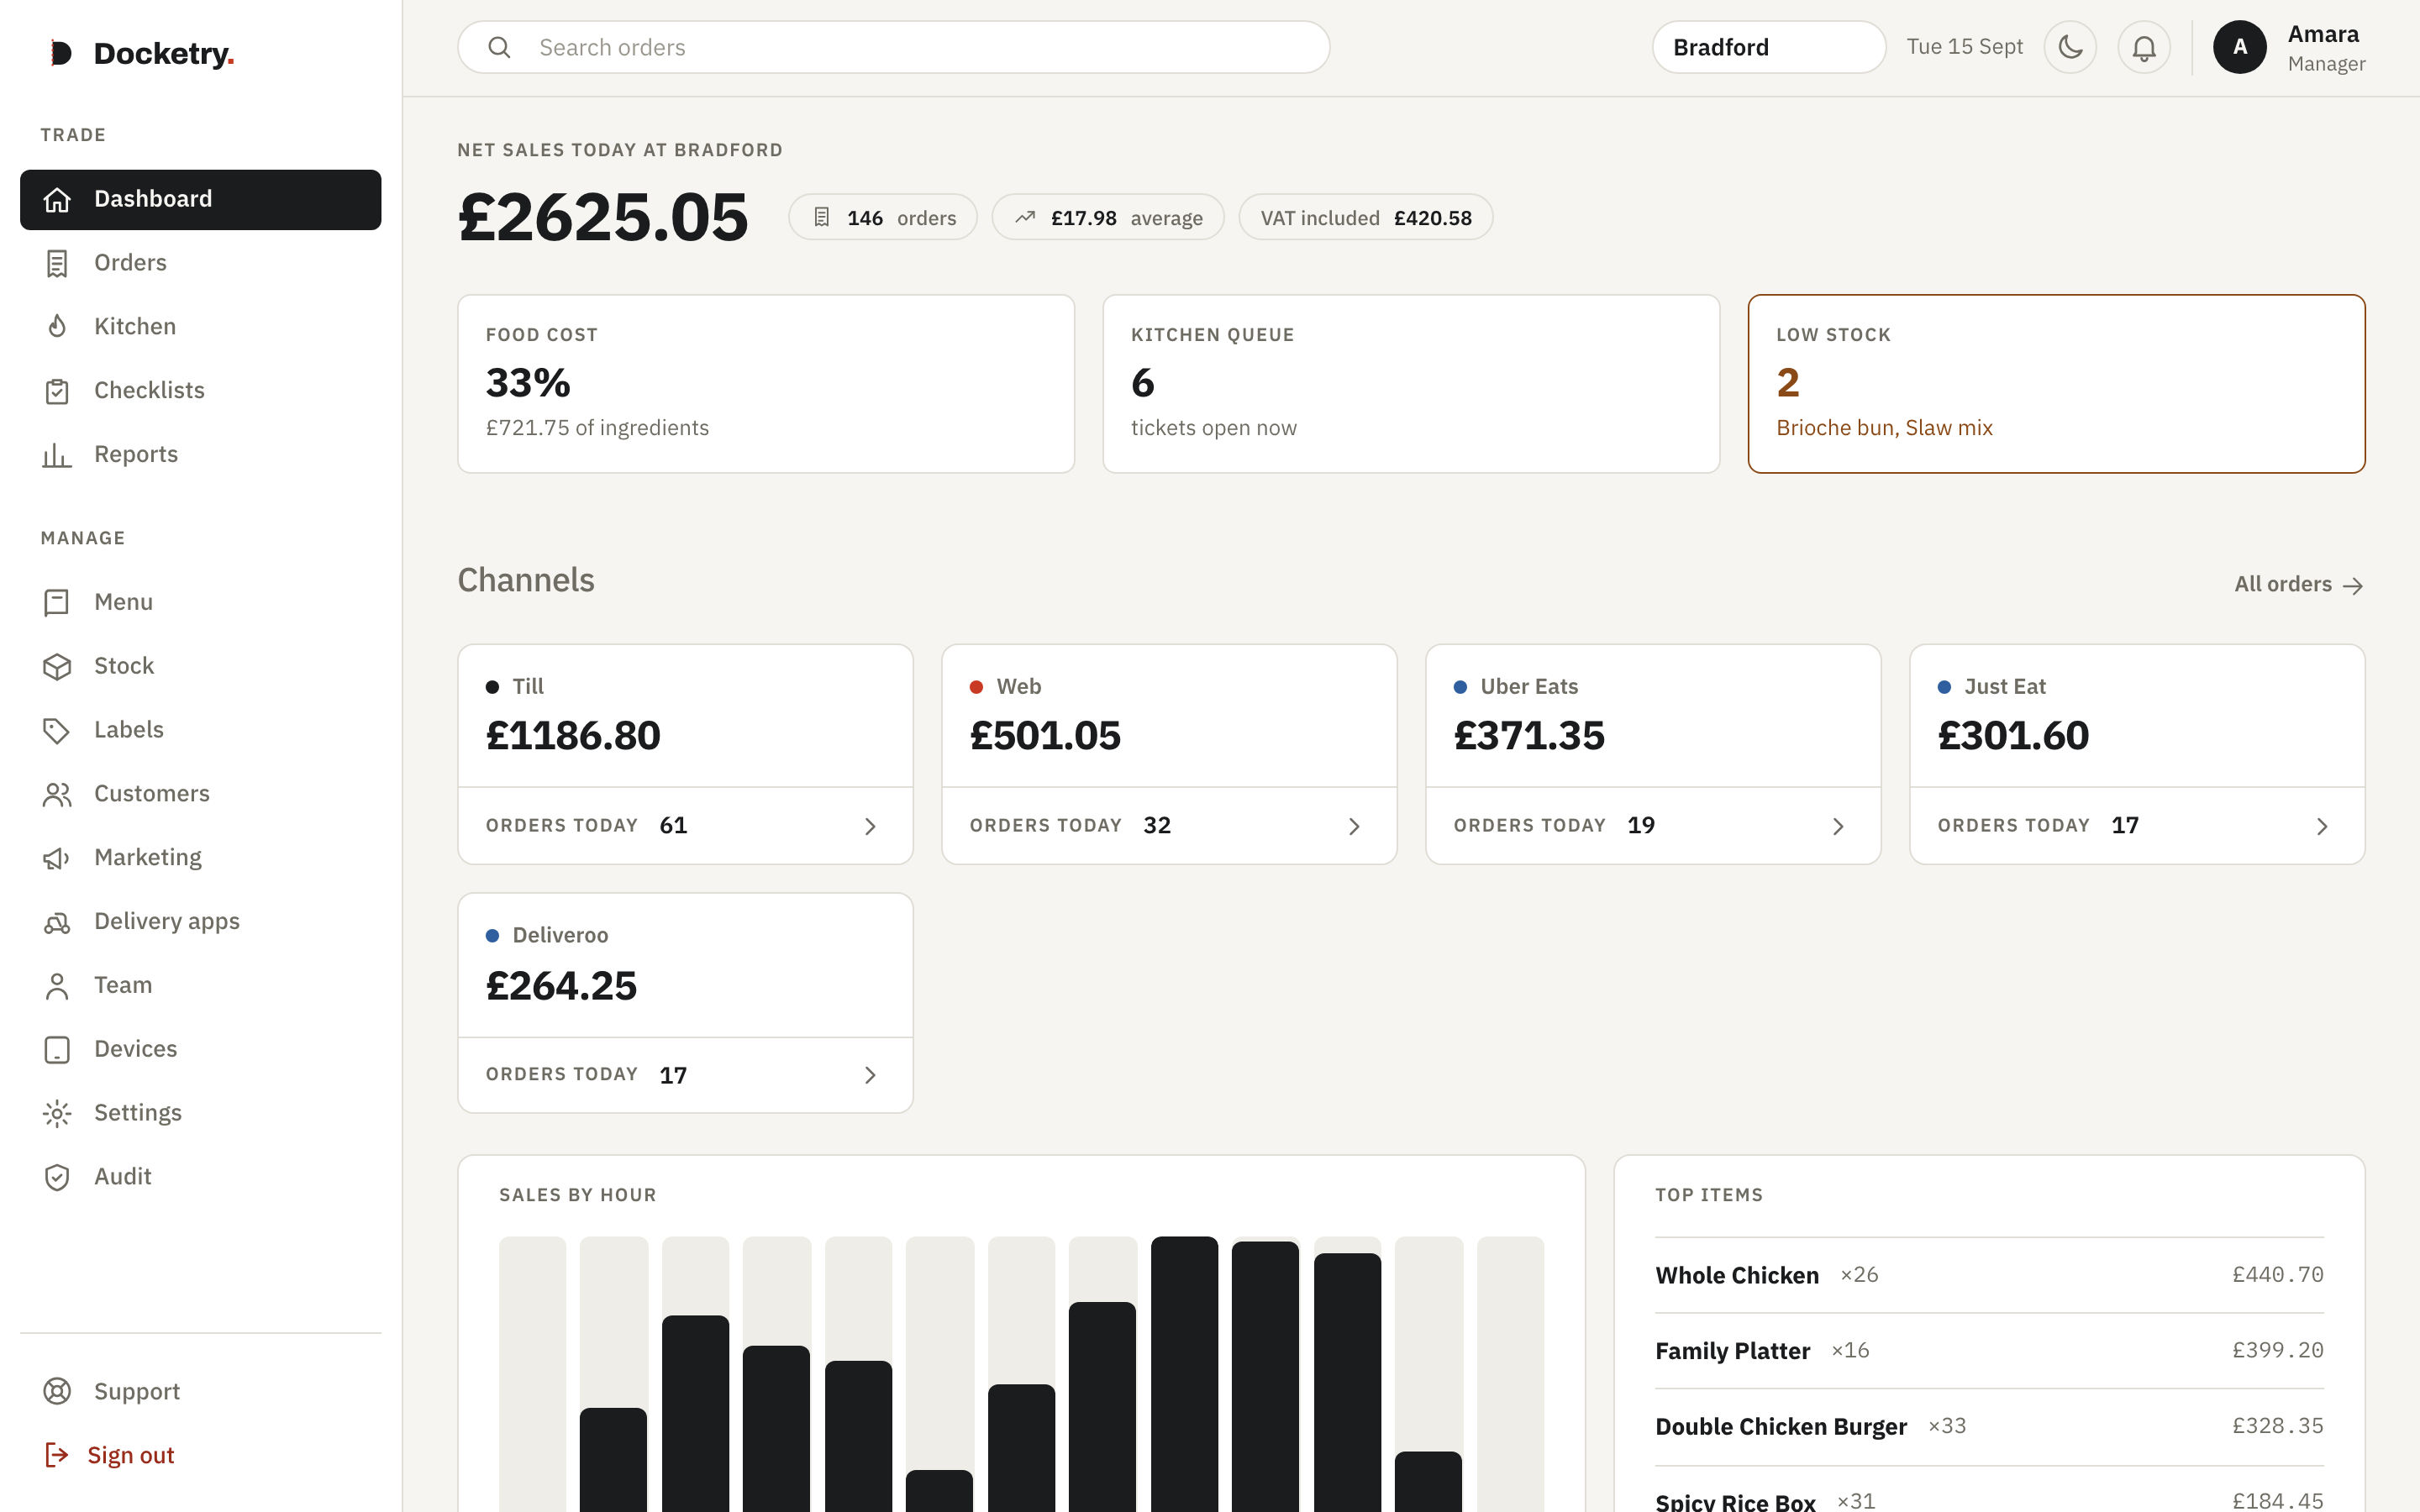Open the Orders page
The image size is (2420, 1512).
pos(200,263)
